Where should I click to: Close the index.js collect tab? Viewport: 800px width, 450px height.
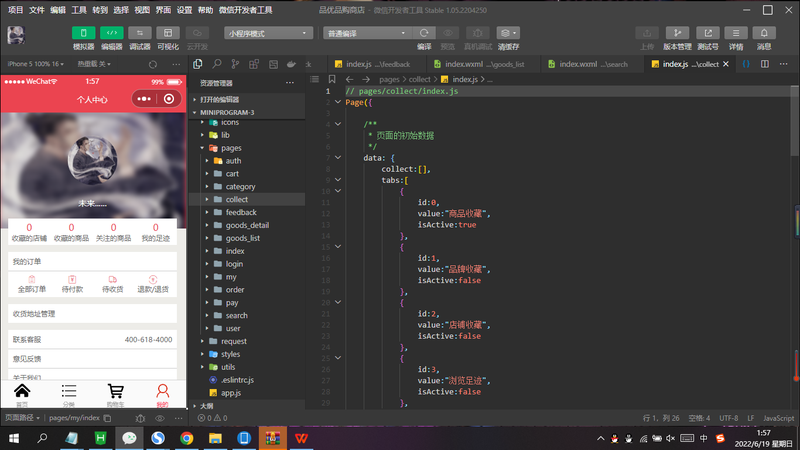tap(726, 64)
